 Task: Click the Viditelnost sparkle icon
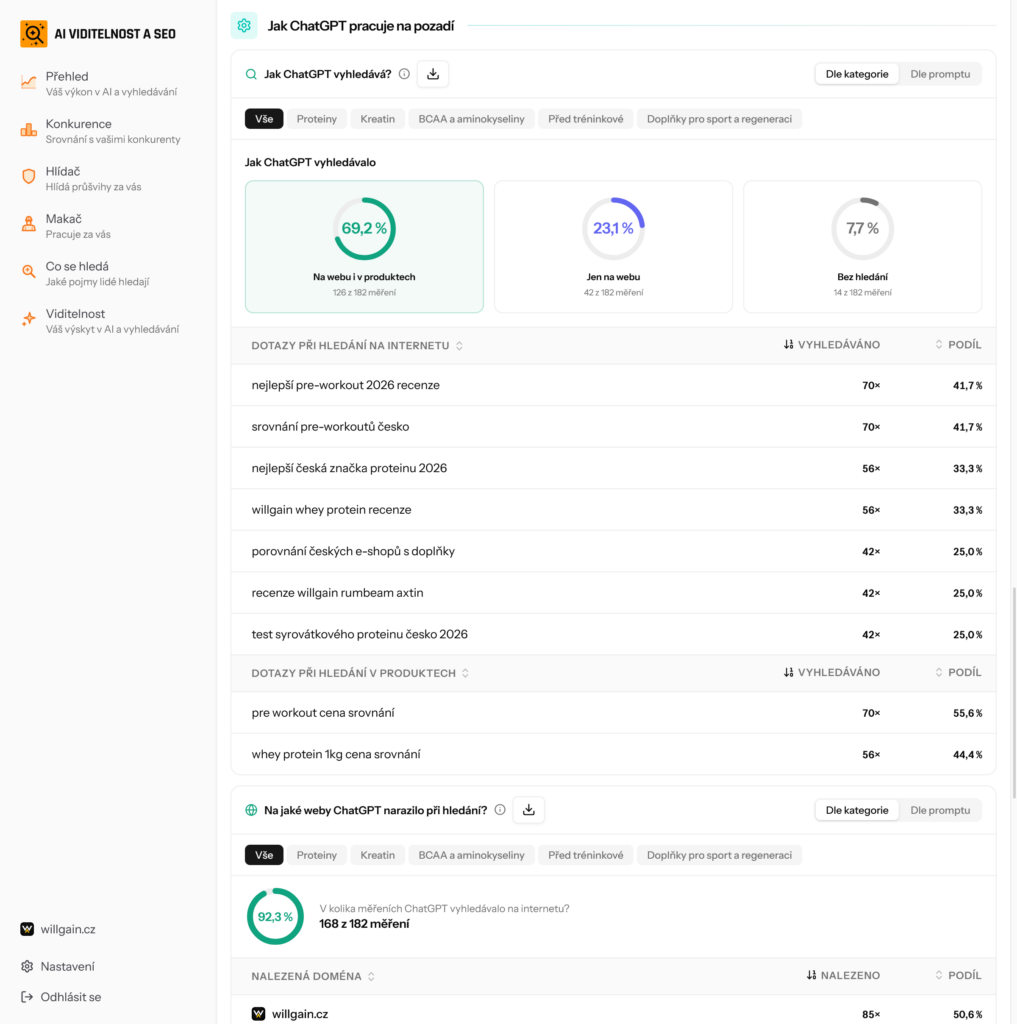pyautogui.click(x=29, y=319)
